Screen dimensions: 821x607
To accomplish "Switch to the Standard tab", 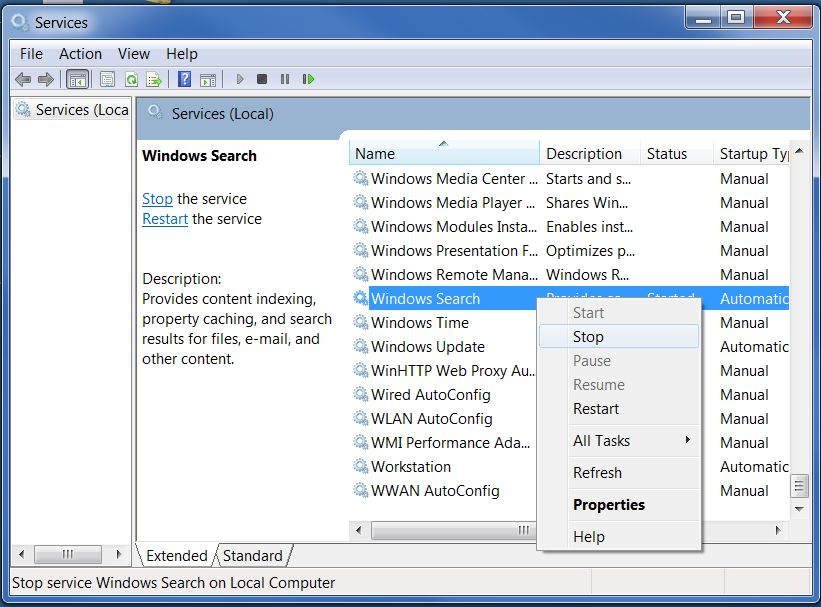I will (x=252, y=555).
